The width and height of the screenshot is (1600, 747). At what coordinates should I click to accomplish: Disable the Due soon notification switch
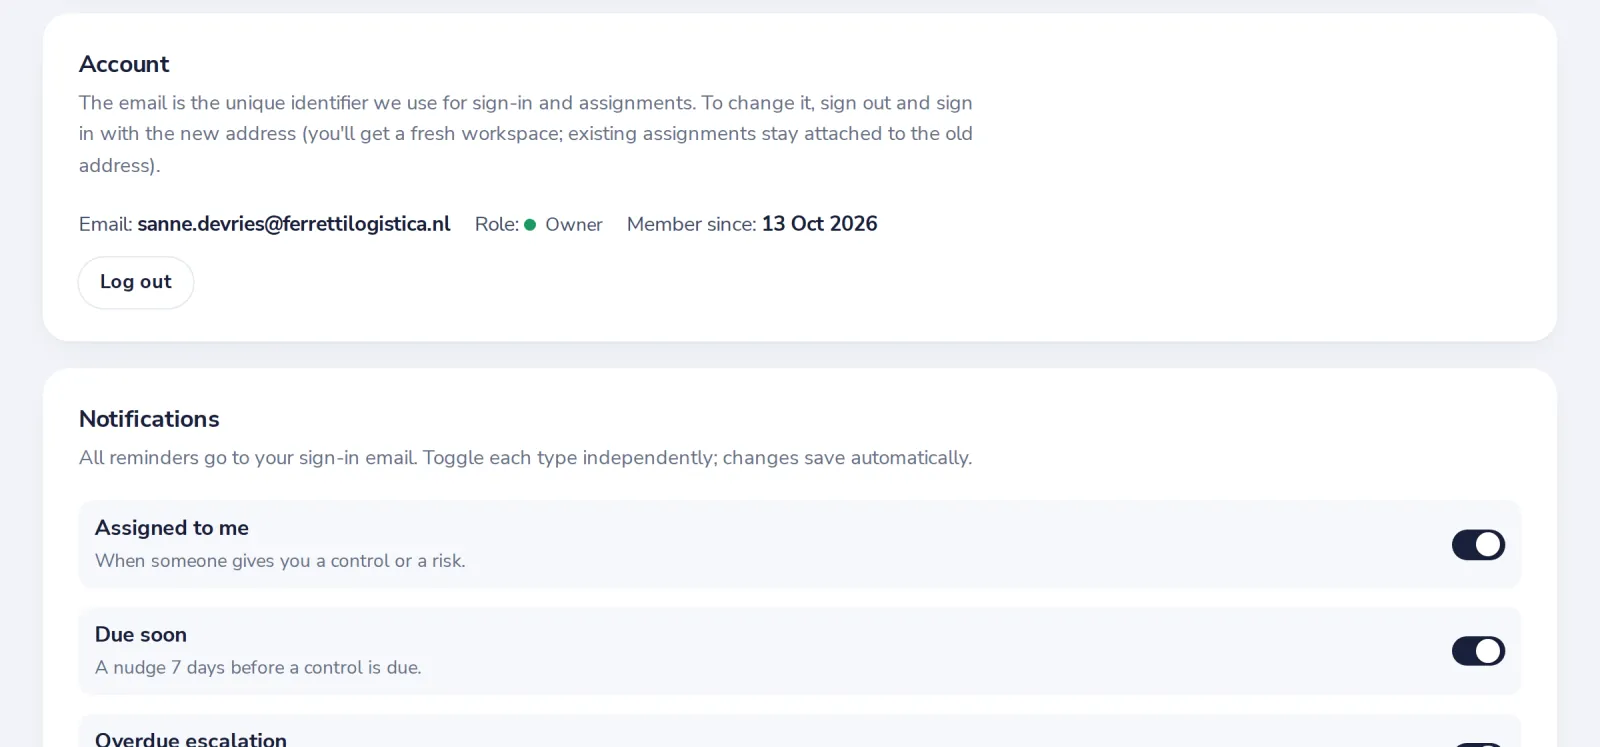coord(1478,651)
